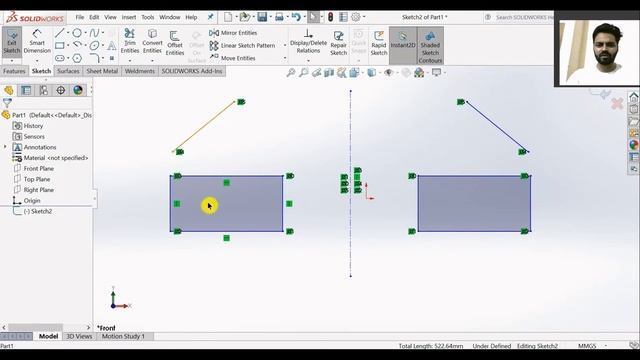Open the Display/Delete Relations dropdown arrow
The width and height of the screenshot is (640, 360).
(x=308, y=60)
